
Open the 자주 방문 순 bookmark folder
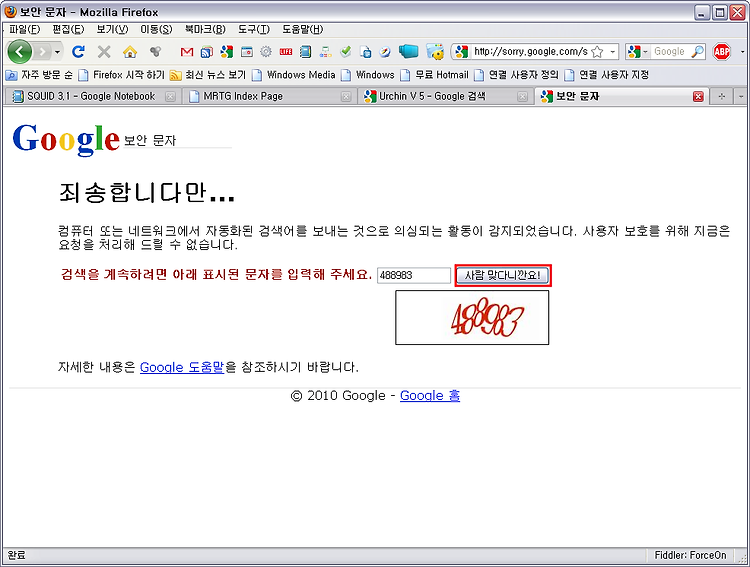click(x=39, y=75)
